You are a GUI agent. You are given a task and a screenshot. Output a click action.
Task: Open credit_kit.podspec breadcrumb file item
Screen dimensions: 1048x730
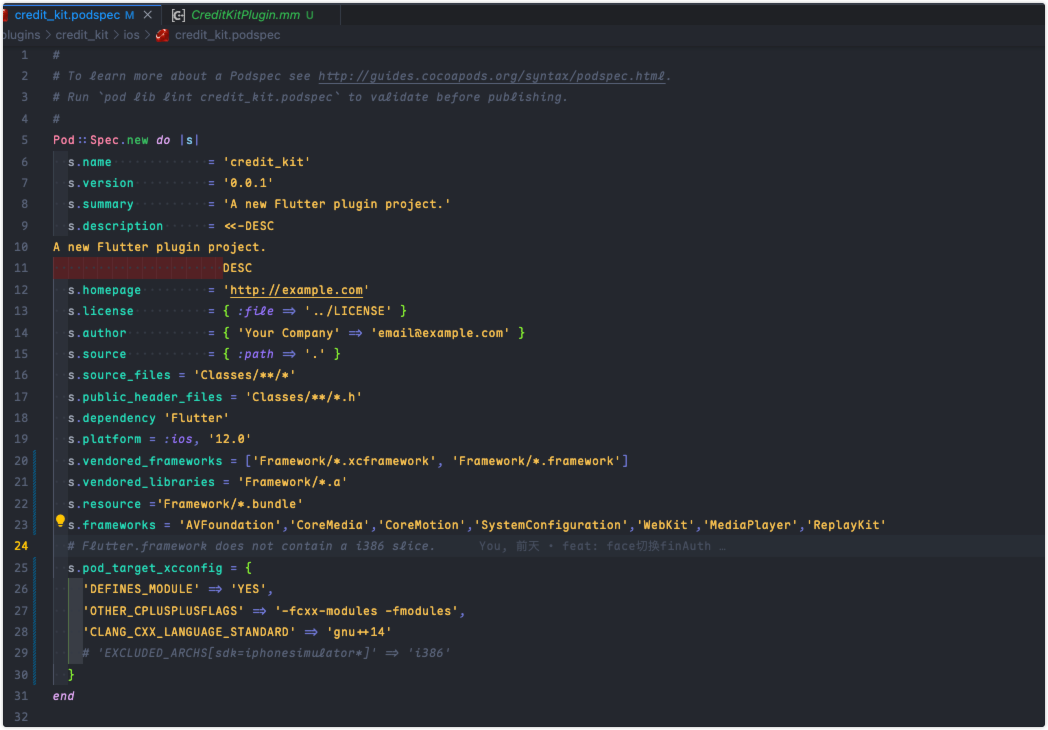point(227,35)
